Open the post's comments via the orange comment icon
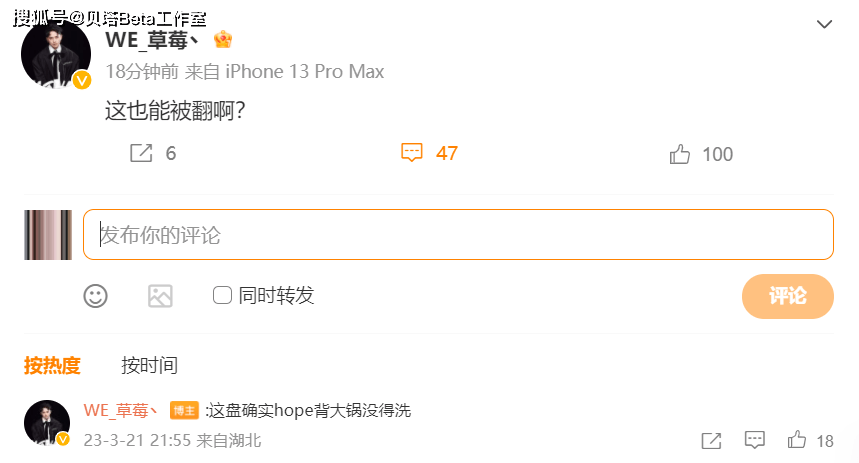The image size is (859, 463). click(411, 152)
